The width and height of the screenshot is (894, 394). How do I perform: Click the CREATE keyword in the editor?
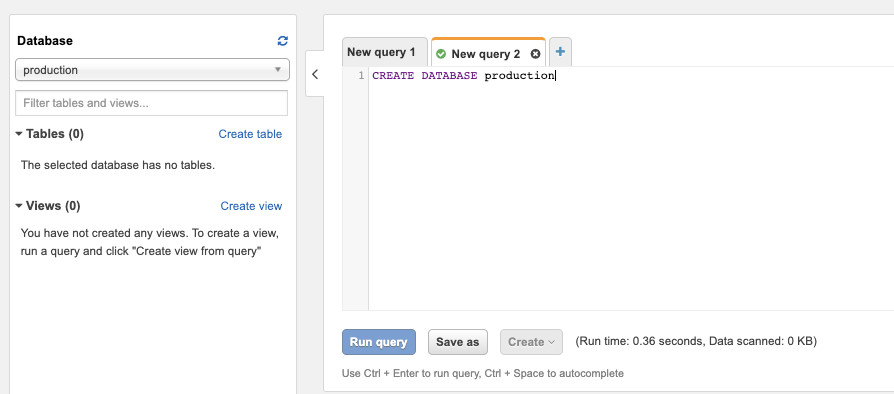(393, 75)
